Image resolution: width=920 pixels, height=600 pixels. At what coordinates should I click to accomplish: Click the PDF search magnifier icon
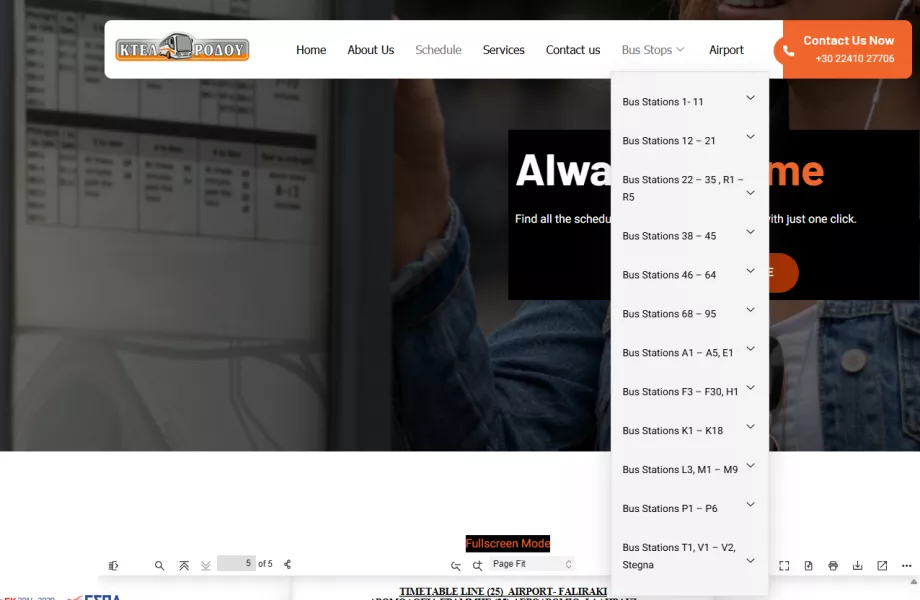(x=159, y=566)
